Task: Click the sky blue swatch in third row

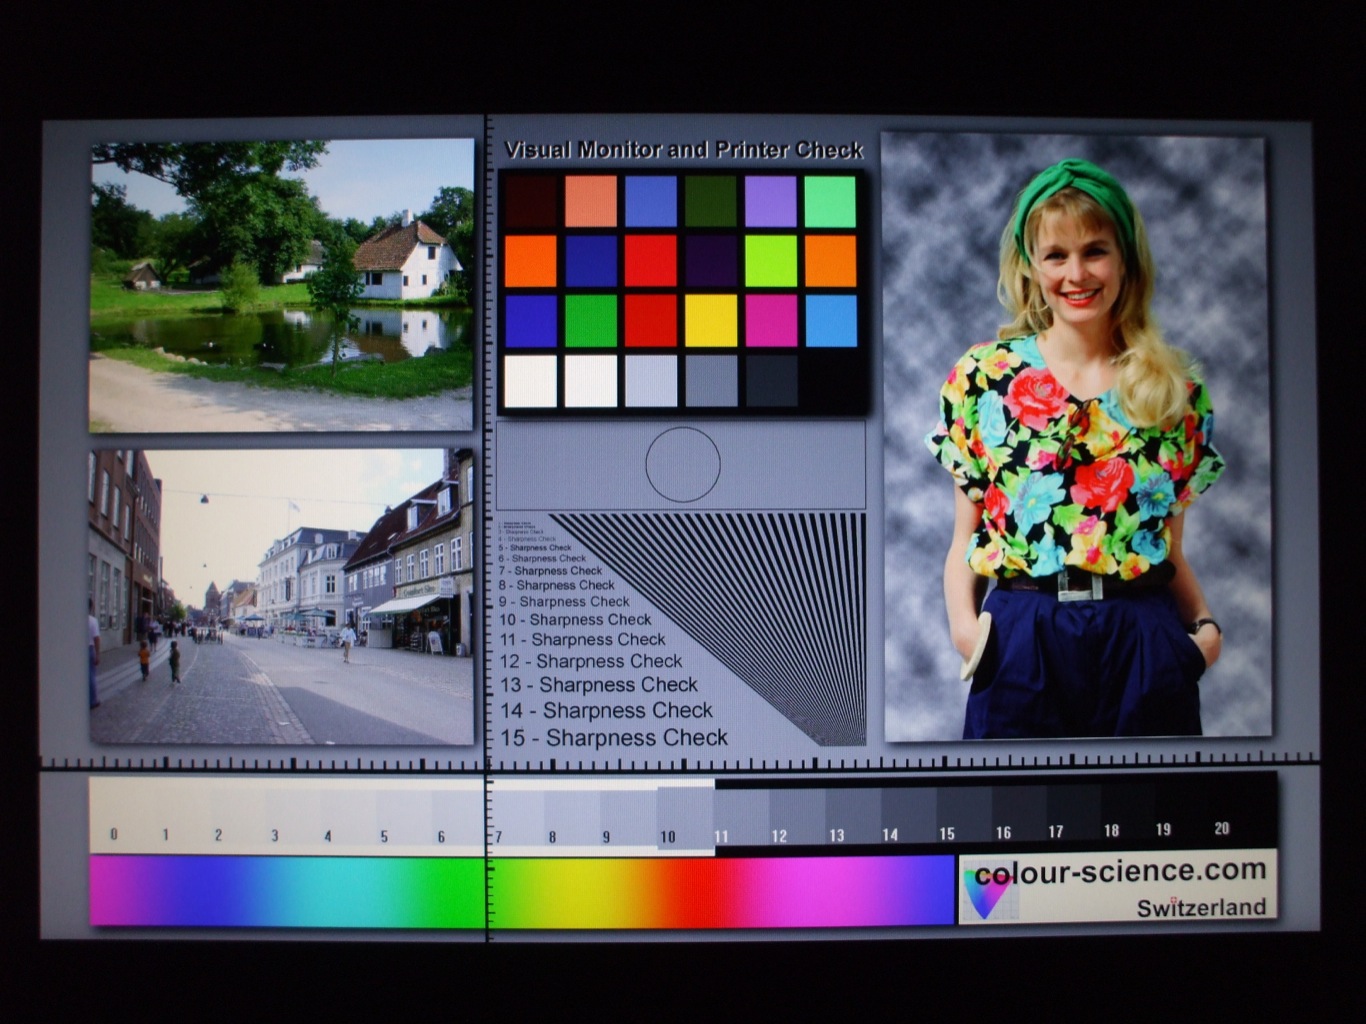Action: (831, 321)
